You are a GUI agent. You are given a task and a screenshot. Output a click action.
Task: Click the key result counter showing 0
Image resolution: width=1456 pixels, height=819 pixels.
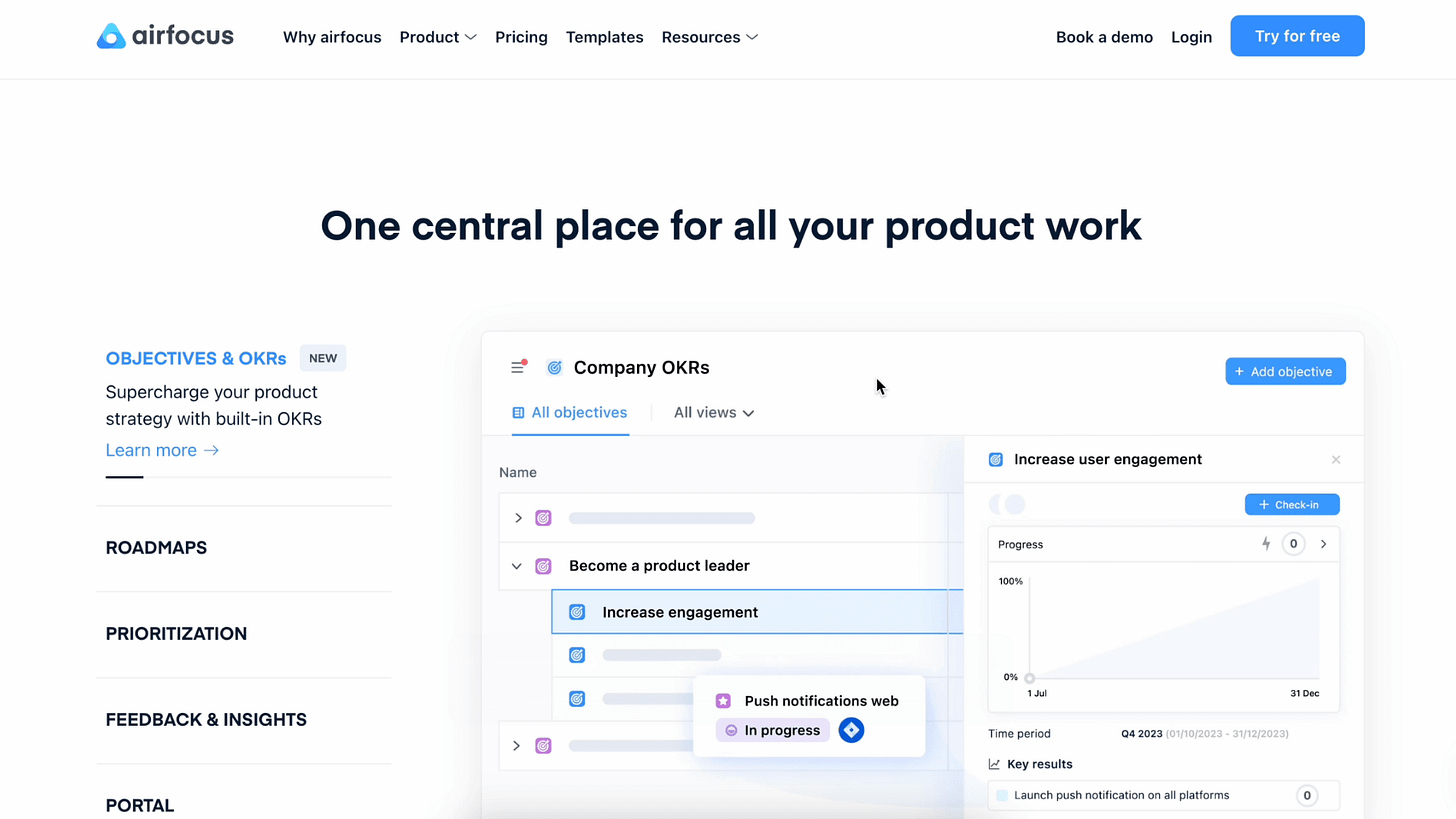[x=1306, y=796]
